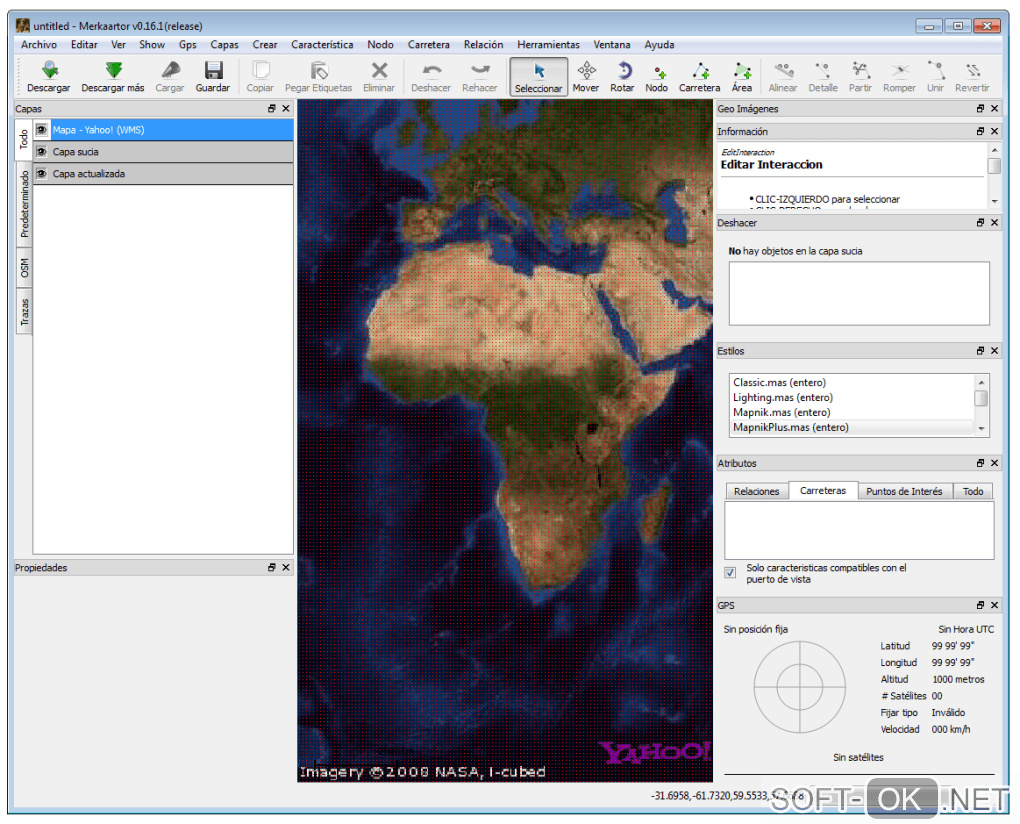Hide the Capa sucia layer
This screenshot has width=1020, height=824.
42,152
